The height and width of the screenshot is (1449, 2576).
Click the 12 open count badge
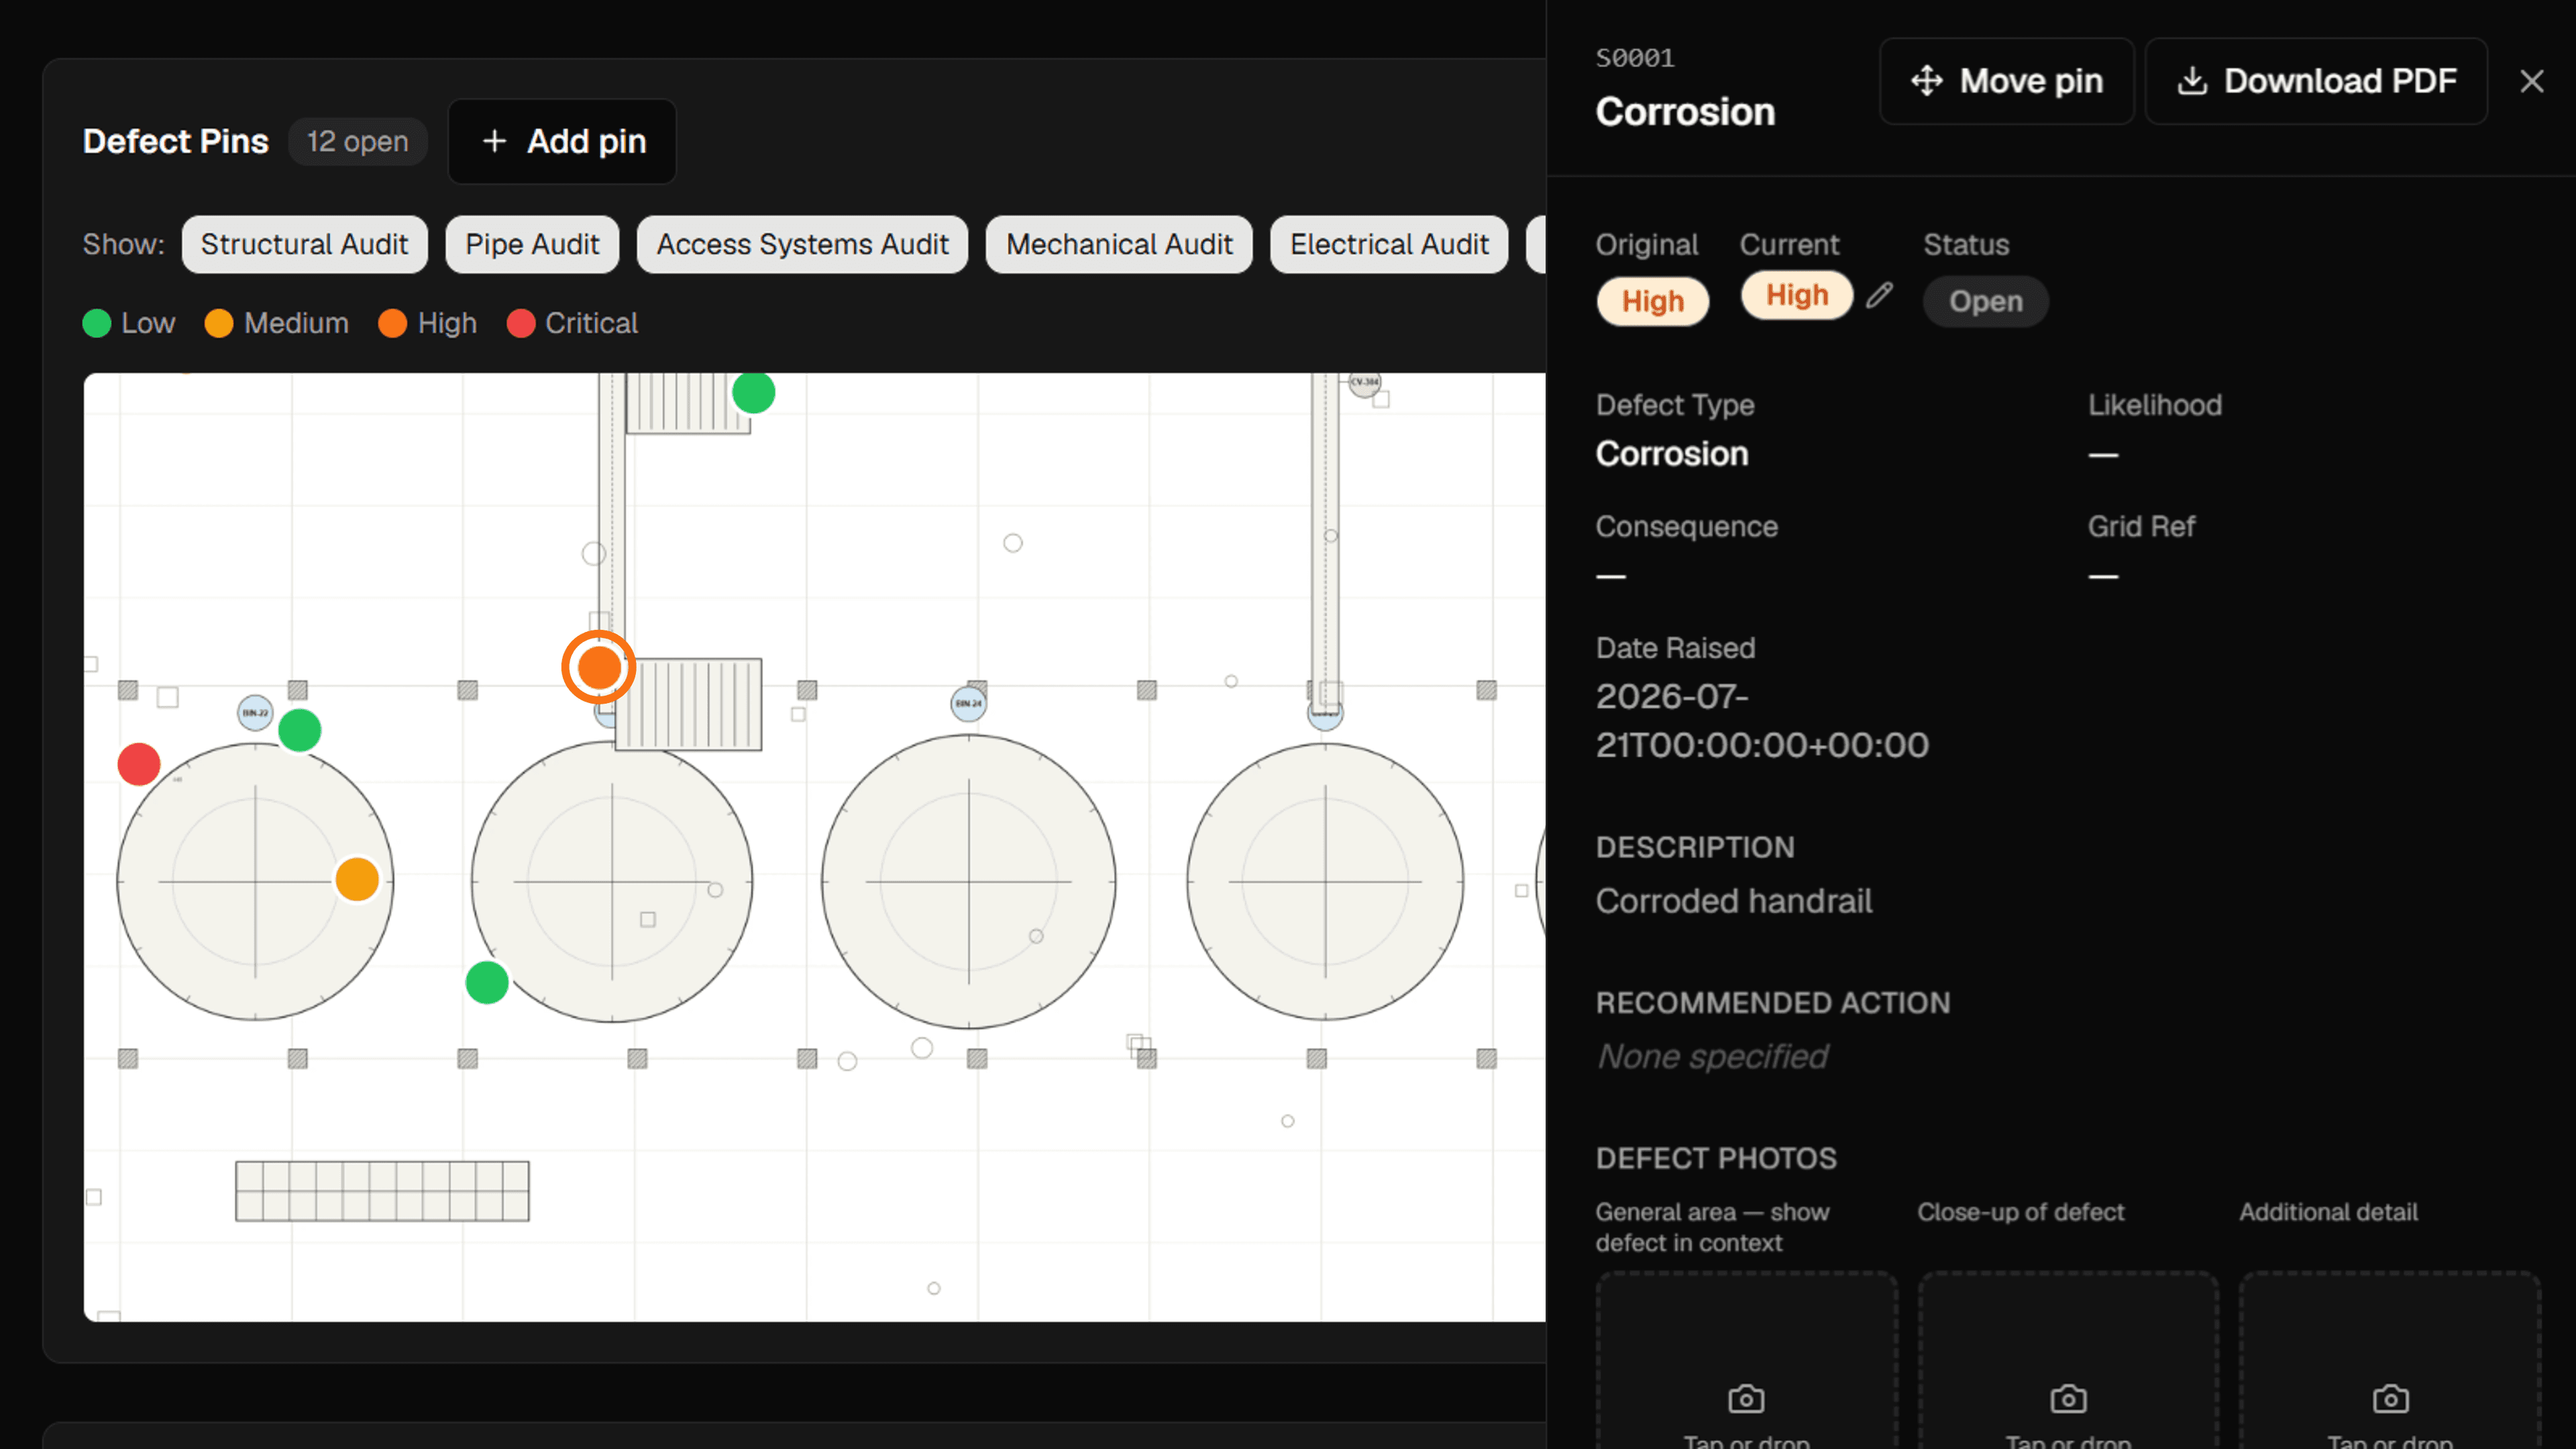point(358,141)
